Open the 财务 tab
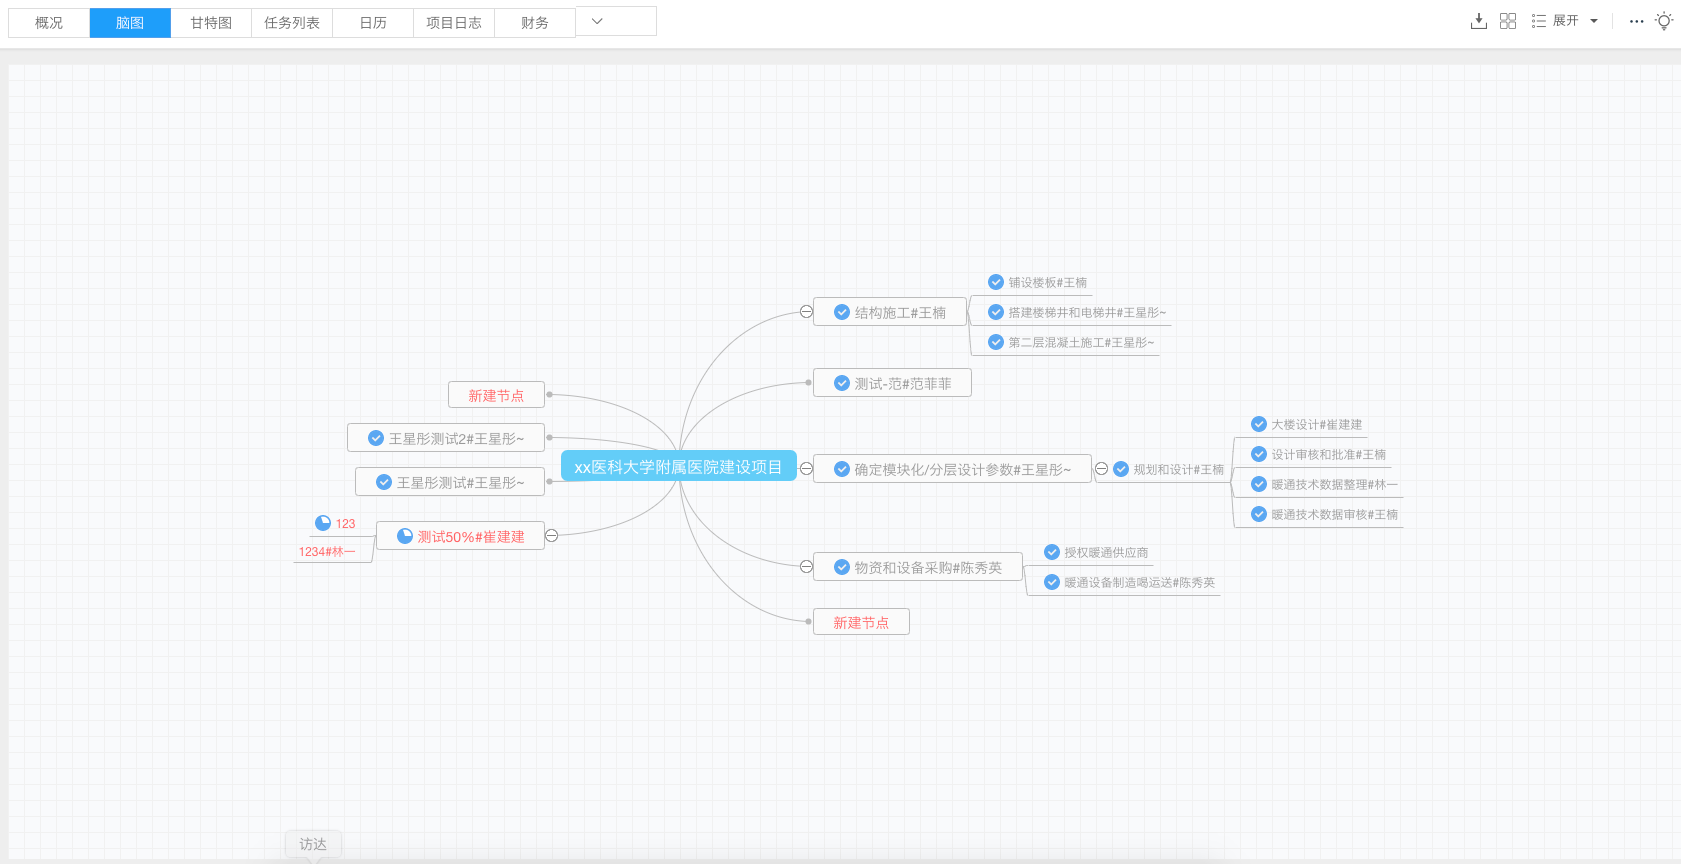This screenshot has height=864, width=1681. 535,23
